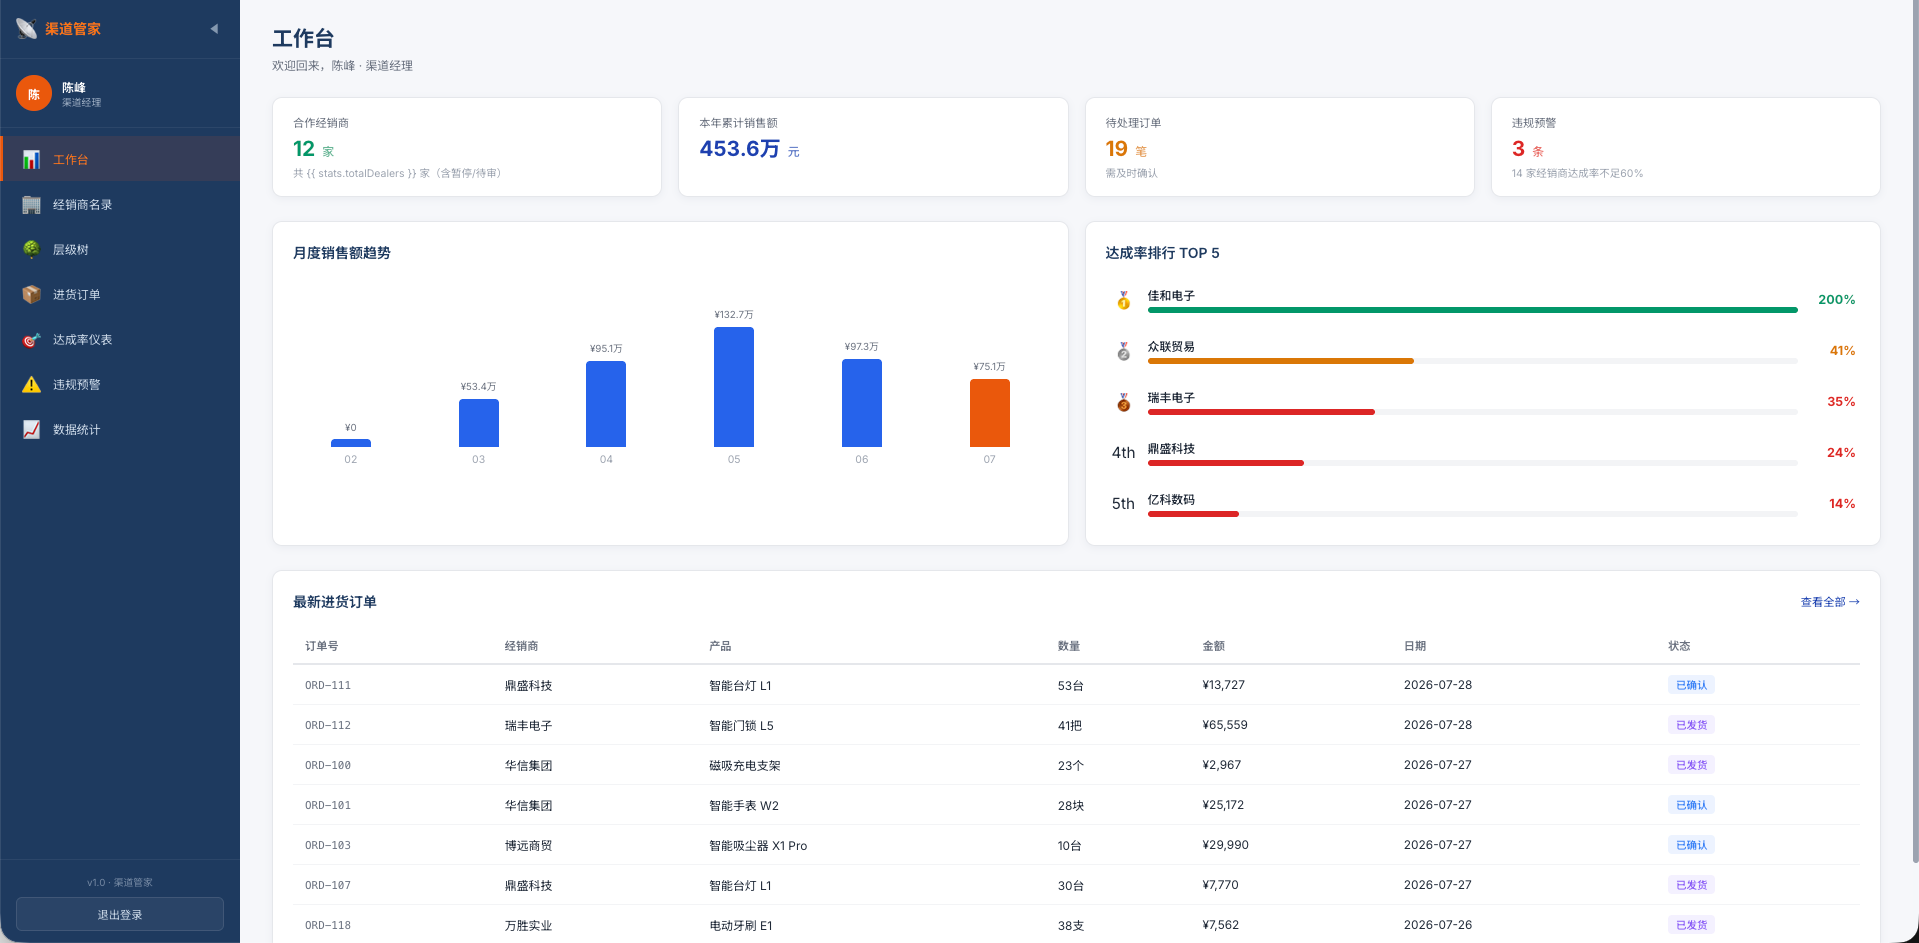The height and width of the screenshot is (943, 1919).
Task: Click the 03 month bar ¥53.4万
Action: tap(479, 423)
